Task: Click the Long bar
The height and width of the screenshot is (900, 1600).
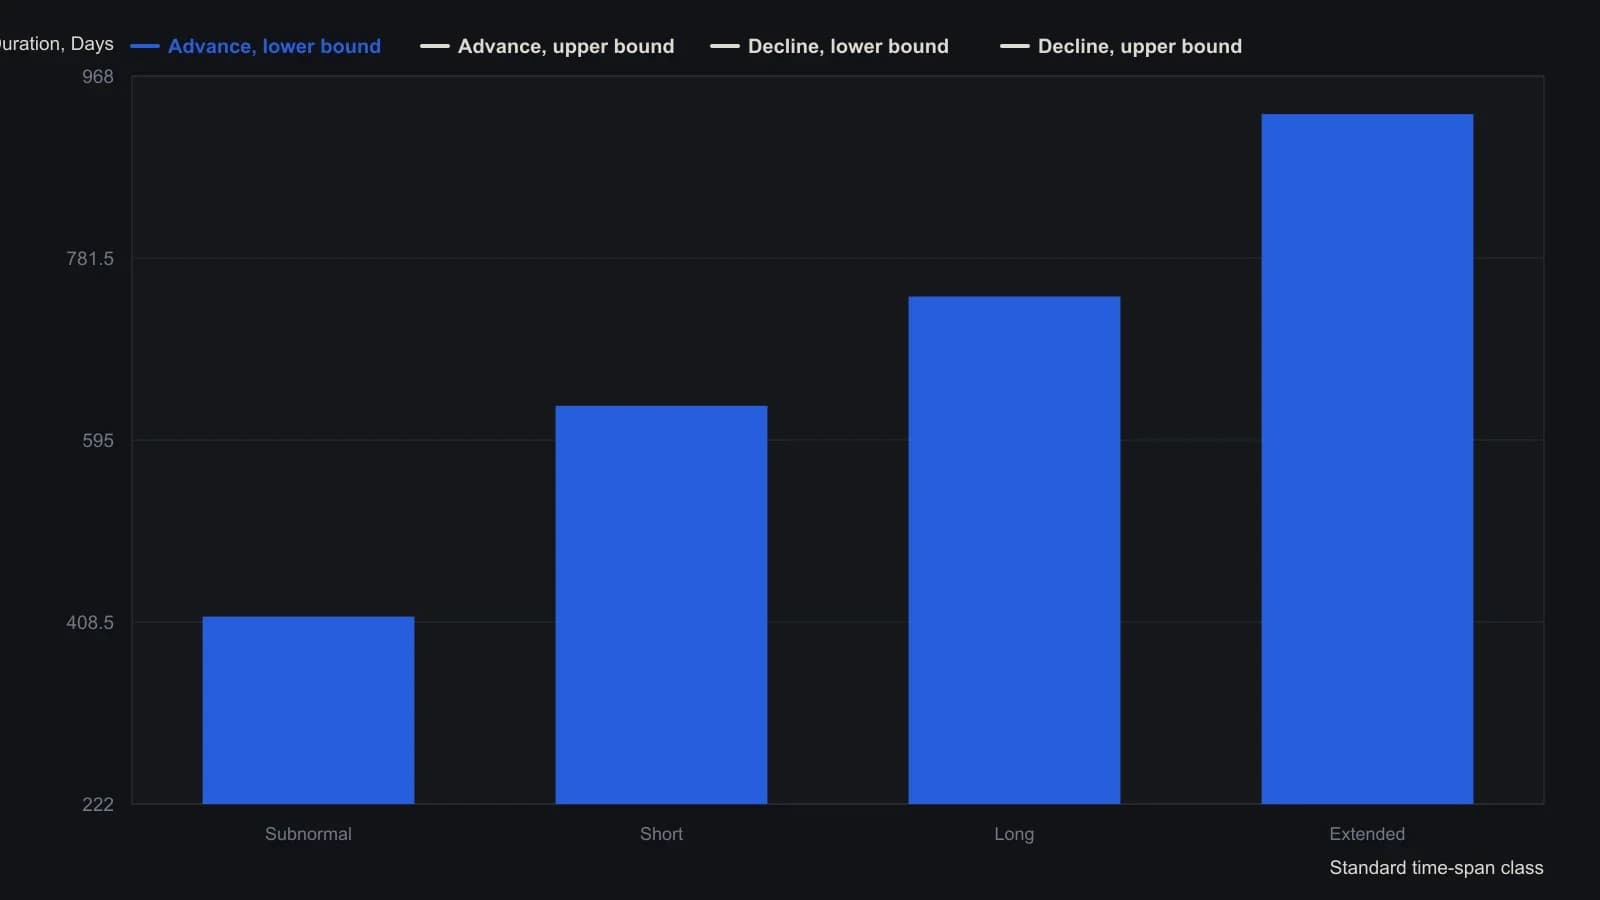Action: (x=1014, y=550)
